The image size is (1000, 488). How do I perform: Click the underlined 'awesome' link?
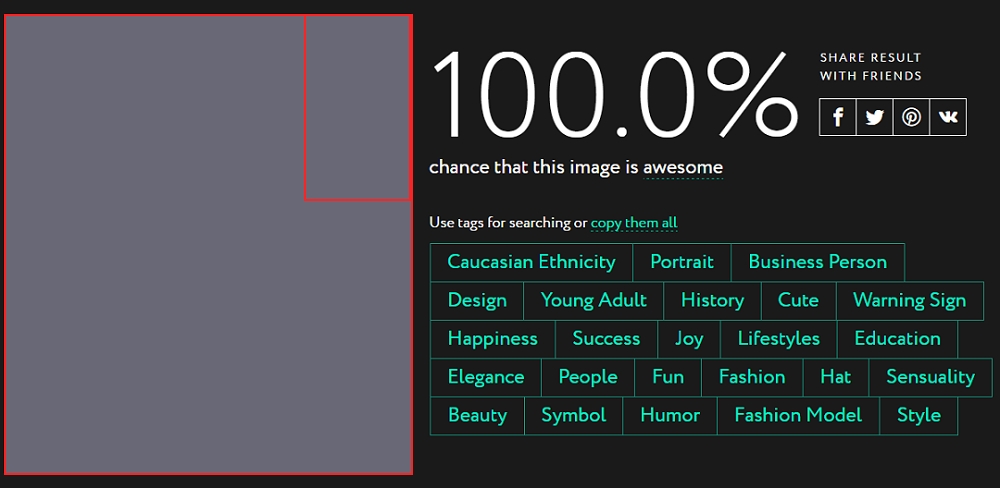[x=682, y=167]
